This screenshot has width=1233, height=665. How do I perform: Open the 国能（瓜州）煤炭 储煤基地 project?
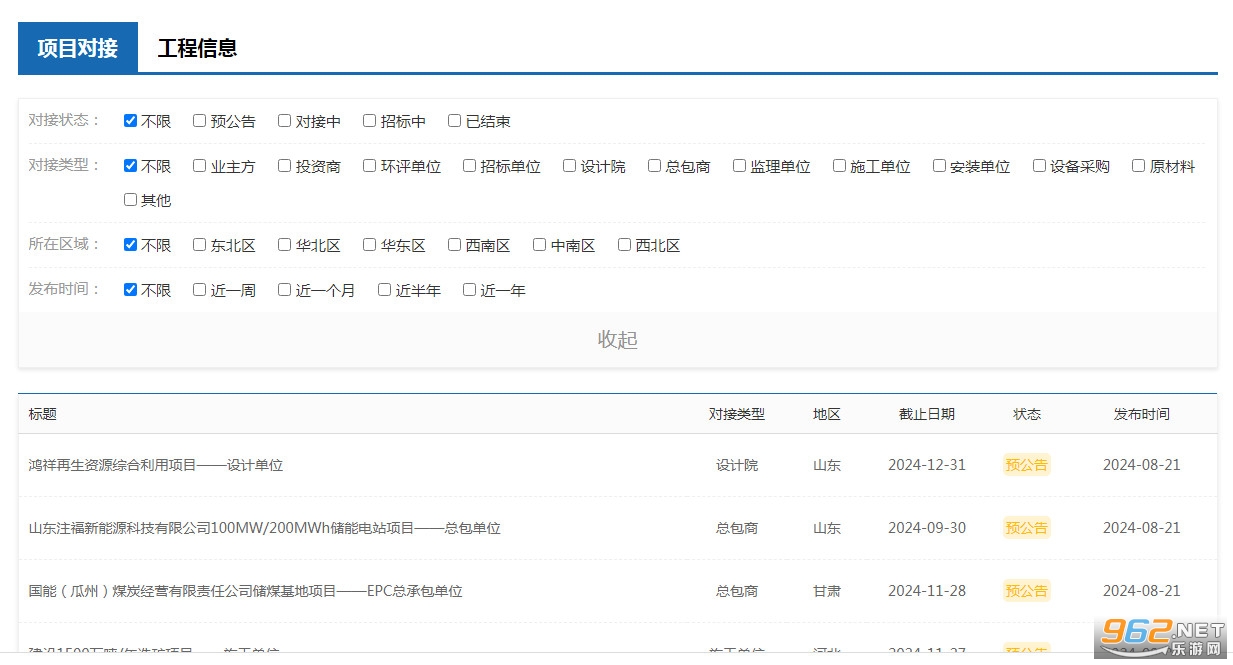click(x=245, y=591)
